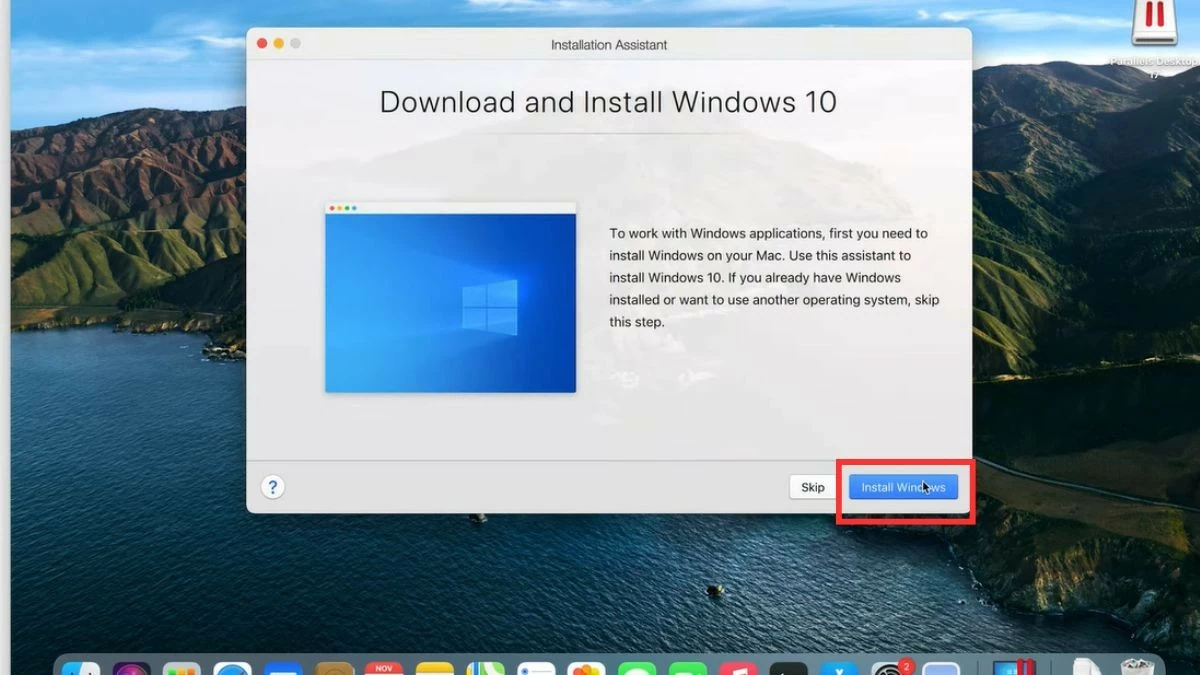Open Launchpad in the dock

click(182, 669)
